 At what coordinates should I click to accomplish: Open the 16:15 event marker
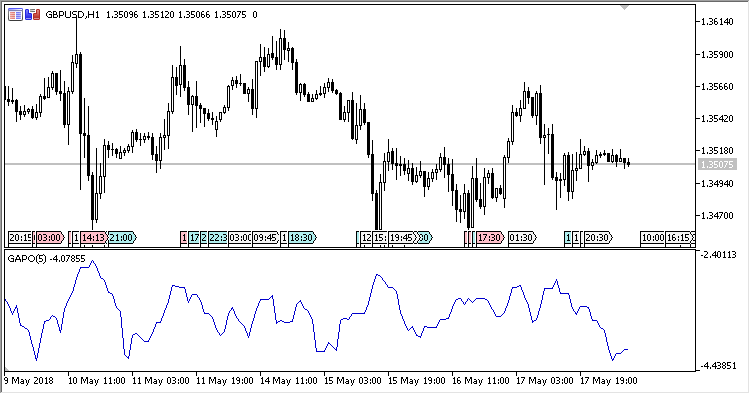coord(679,238)
